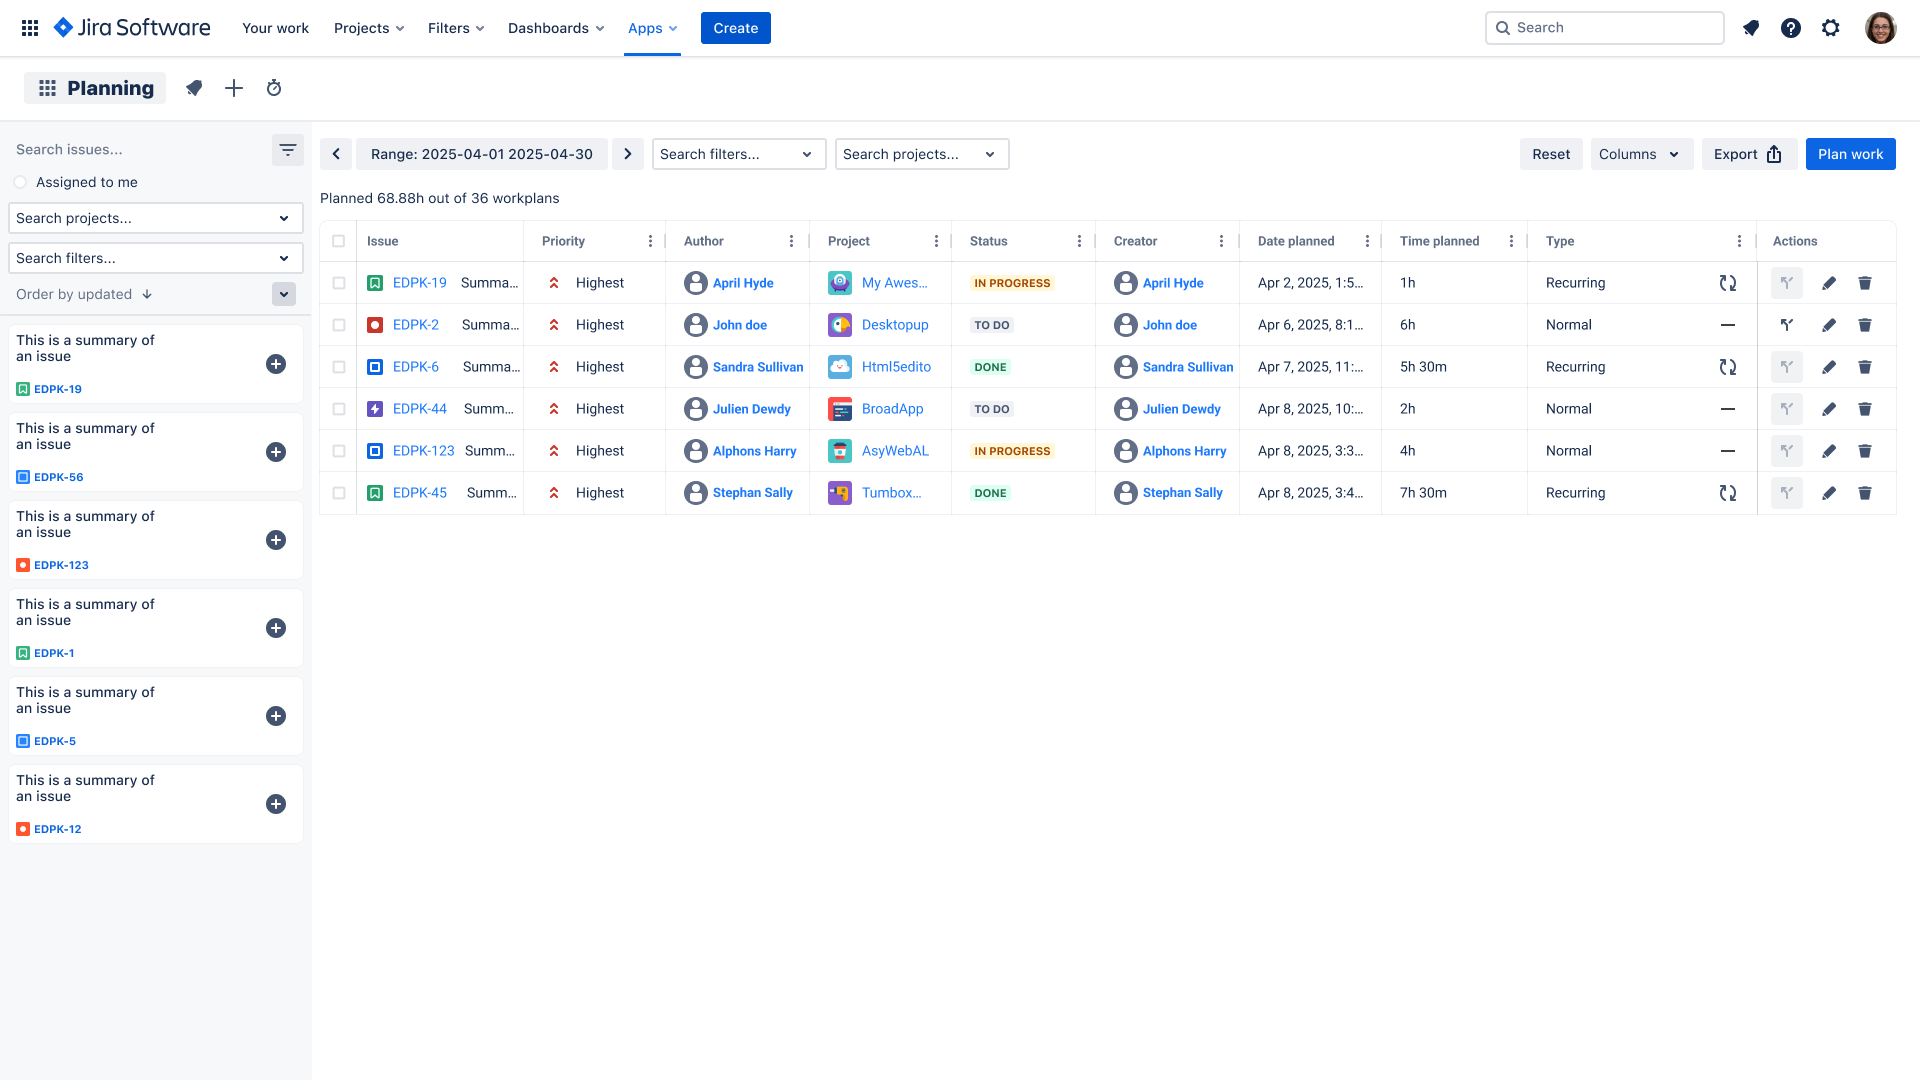Enable the Assigned to me option

[x=20, y=182]
